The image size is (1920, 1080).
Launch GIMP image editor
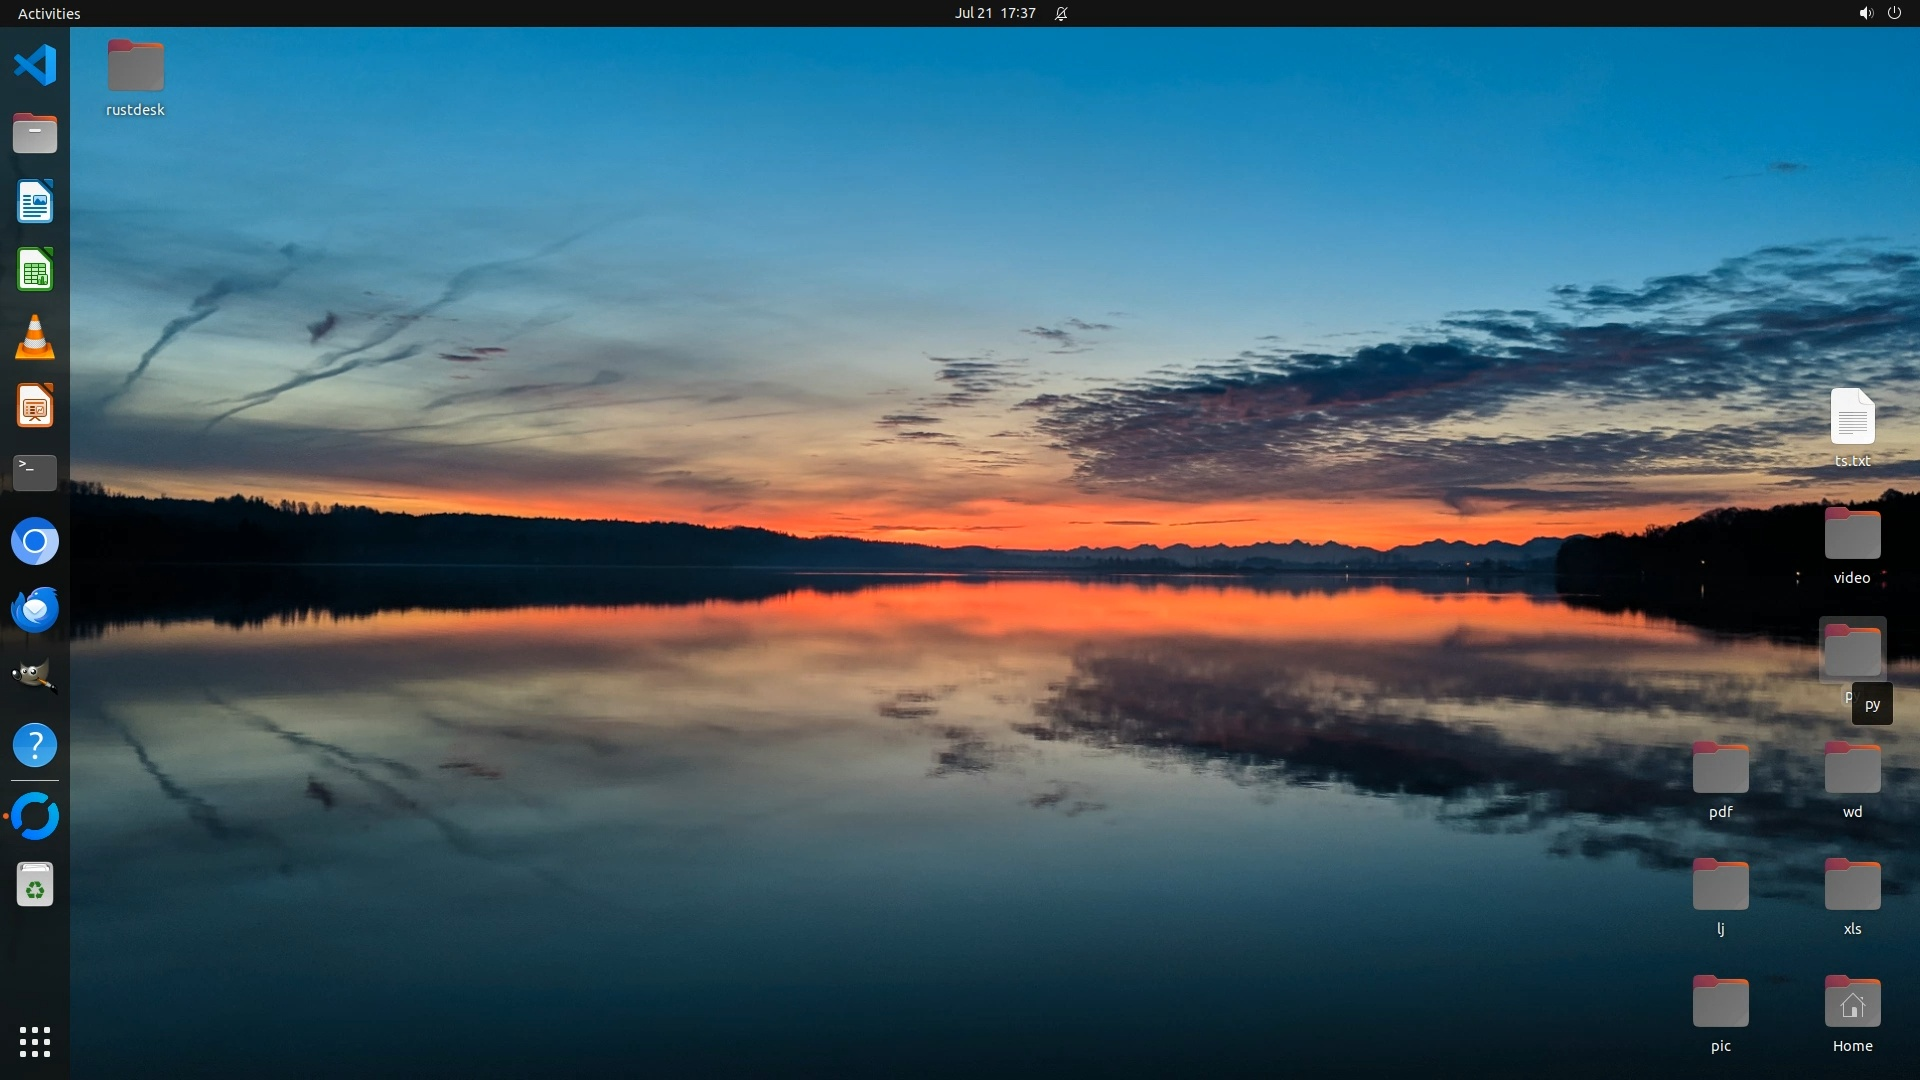35,677
